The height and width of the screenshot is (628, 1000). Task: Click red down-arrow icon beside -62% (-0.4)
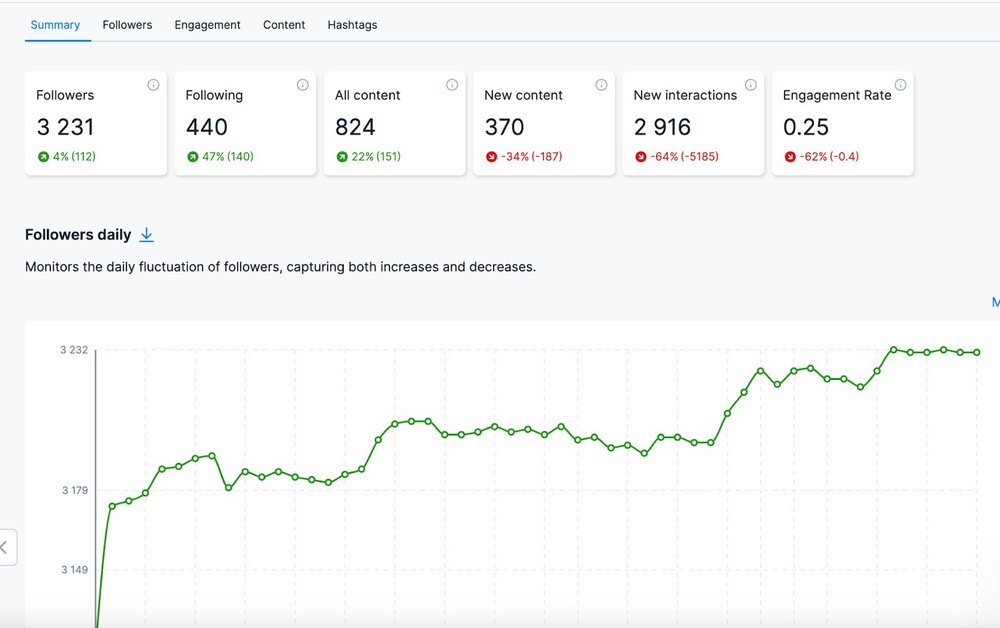pyautogui.click(x=790, y=157)
